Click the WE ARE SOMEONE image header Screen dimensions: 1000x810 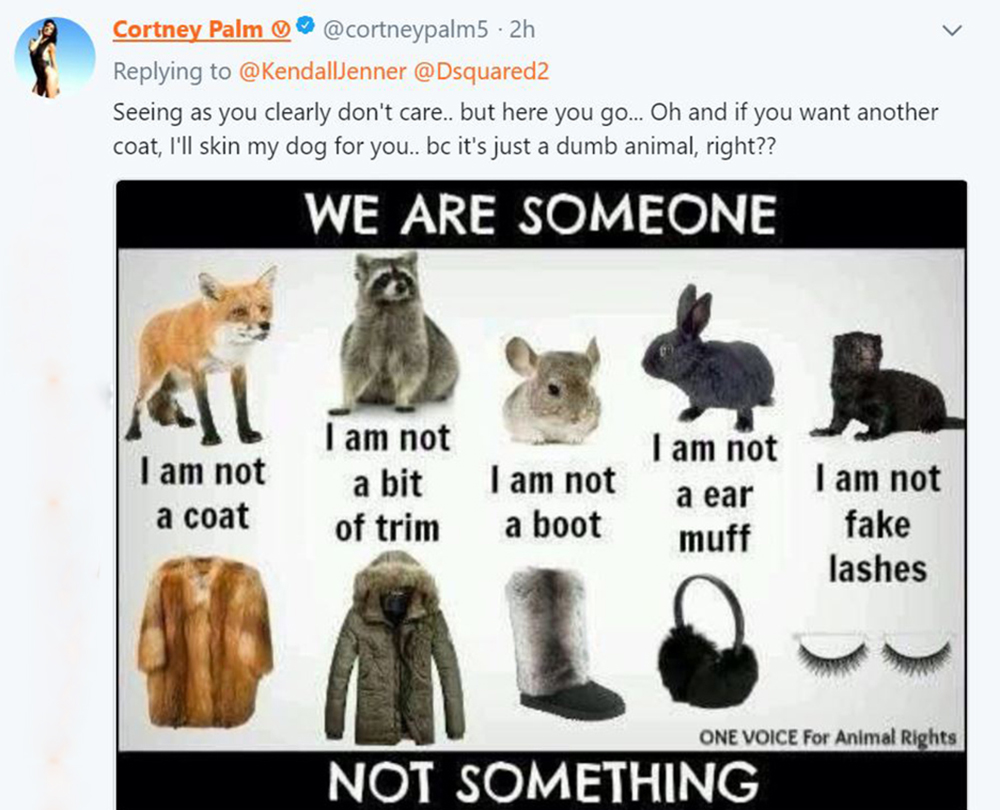pos(540,214)
